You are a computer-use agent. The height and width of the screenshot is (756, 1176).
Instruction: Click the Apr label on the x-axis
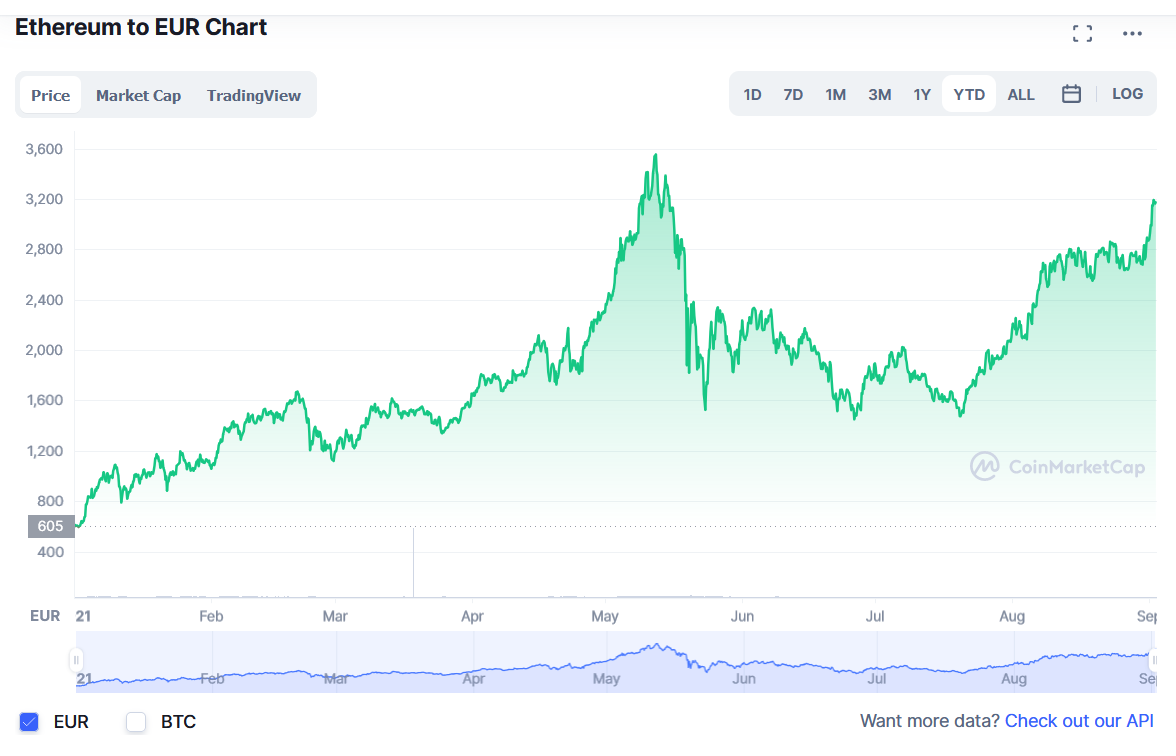pos(472,616)
